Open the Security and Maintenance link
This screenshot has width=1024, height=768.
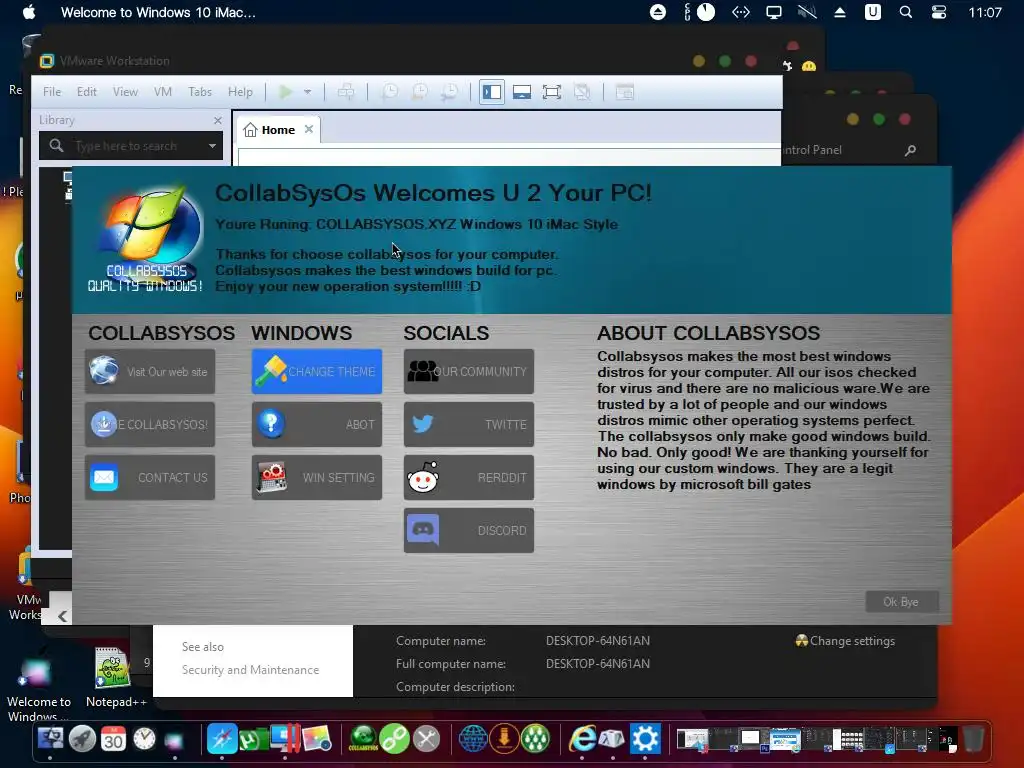coord(250,669)
